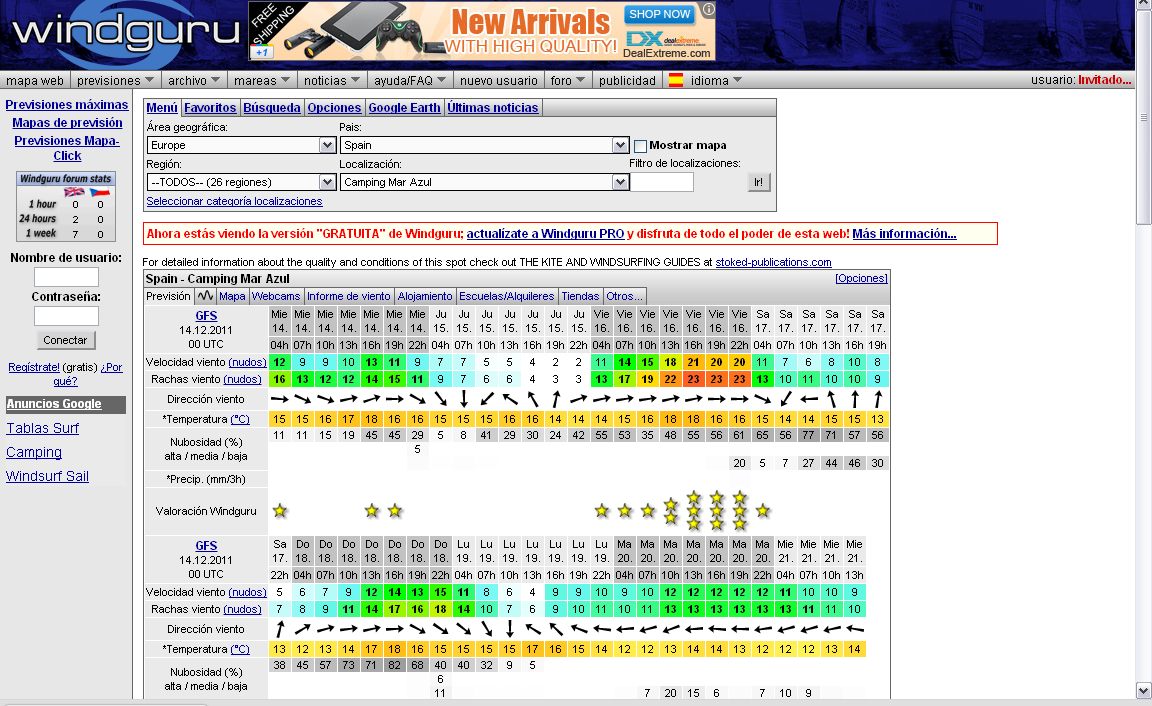This screenshot has height=706, width=1152.
Task: Enable the Mostrar mapa checkbox
Action: click(x=640, y=146)
